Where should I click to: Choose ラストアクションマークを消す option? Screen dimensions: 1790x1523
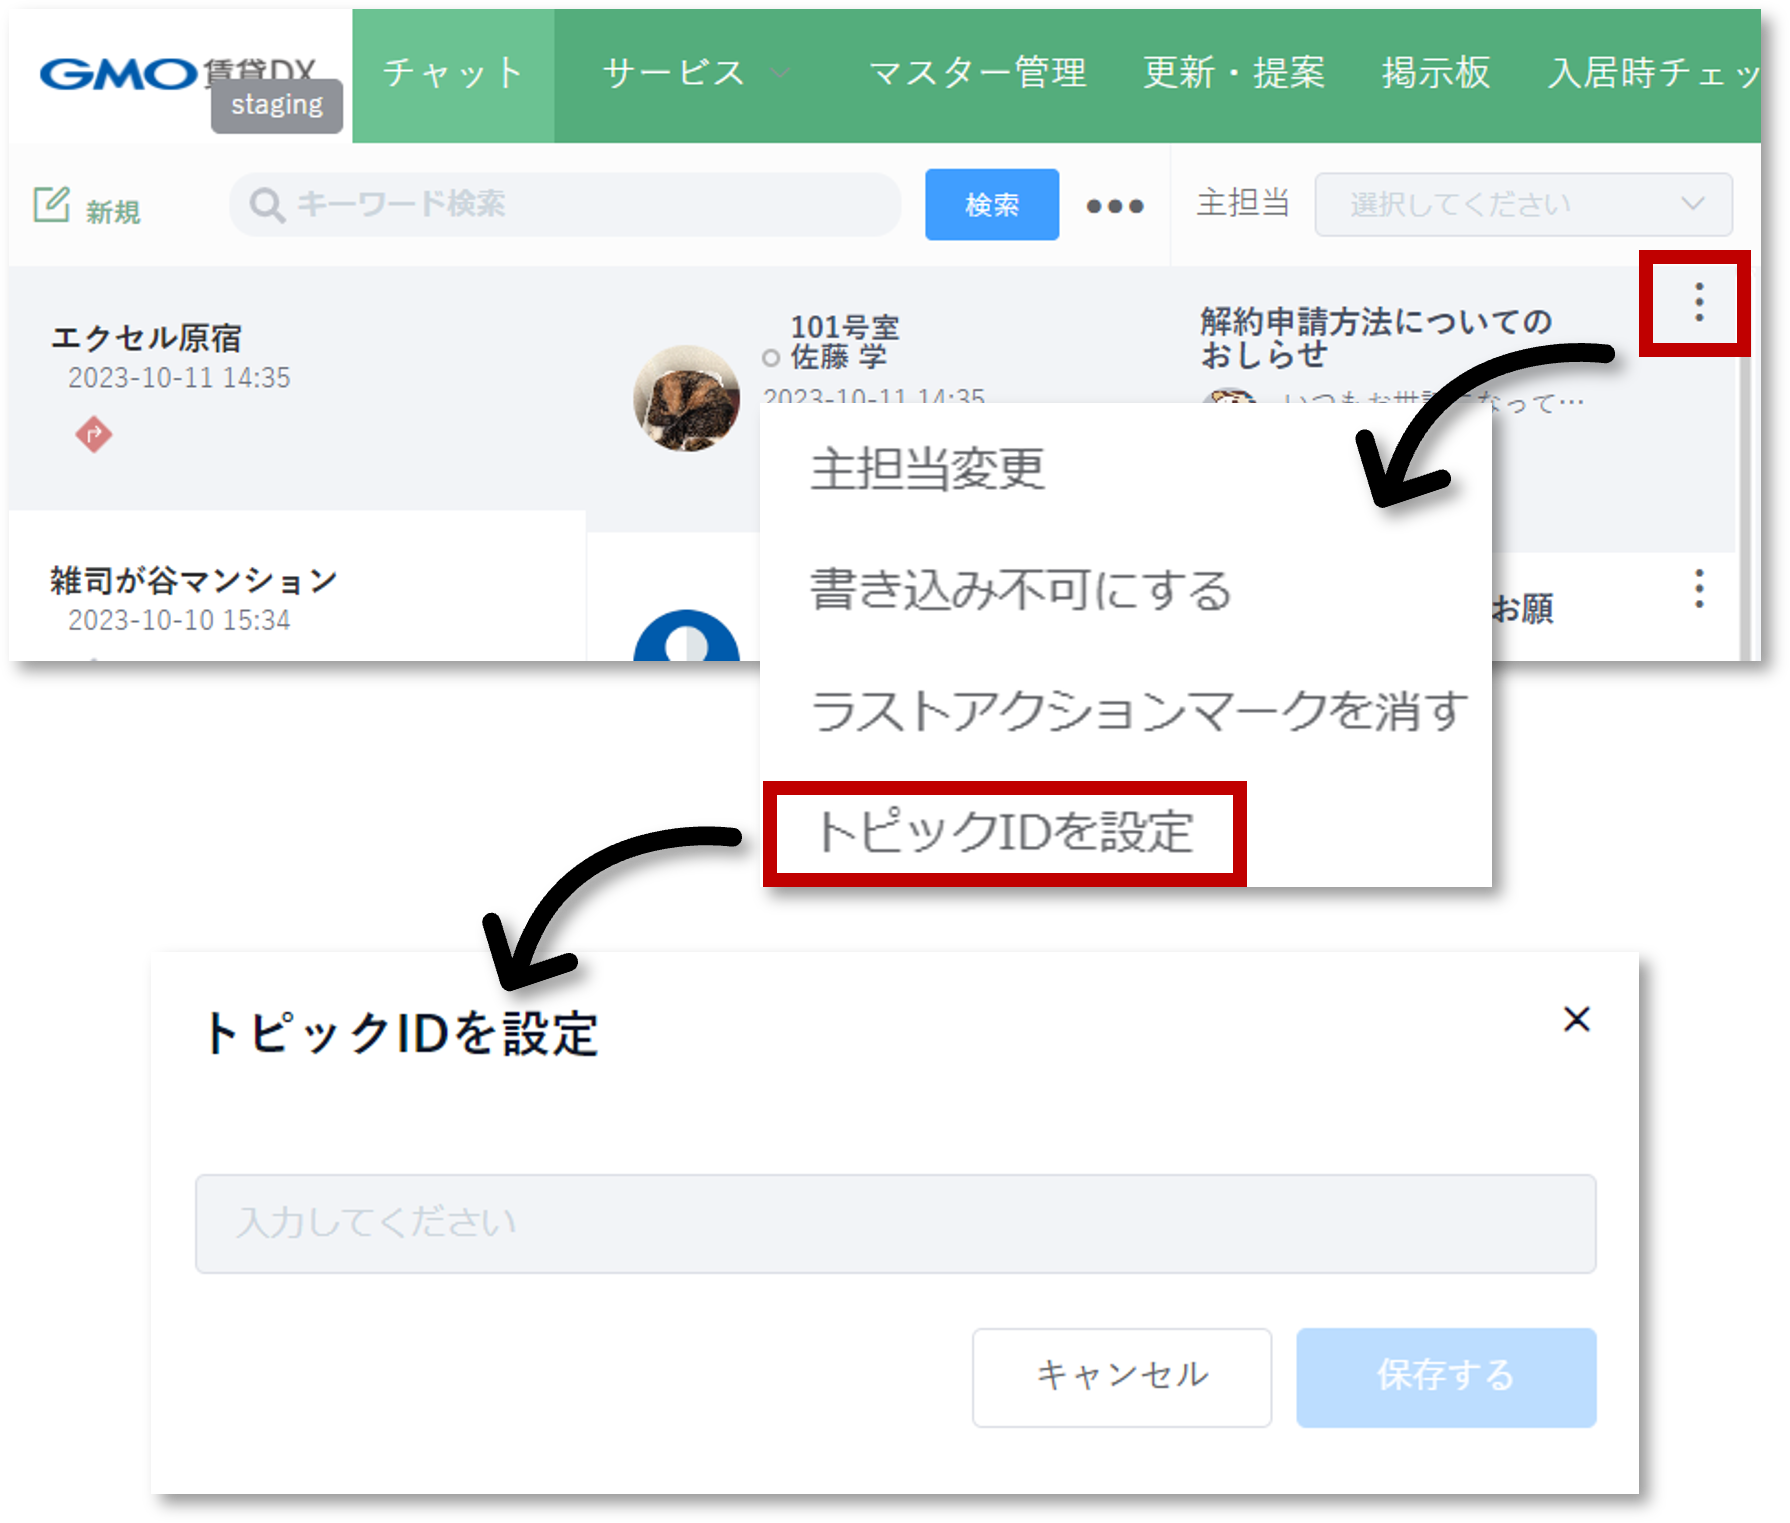tap(1137, 711)
